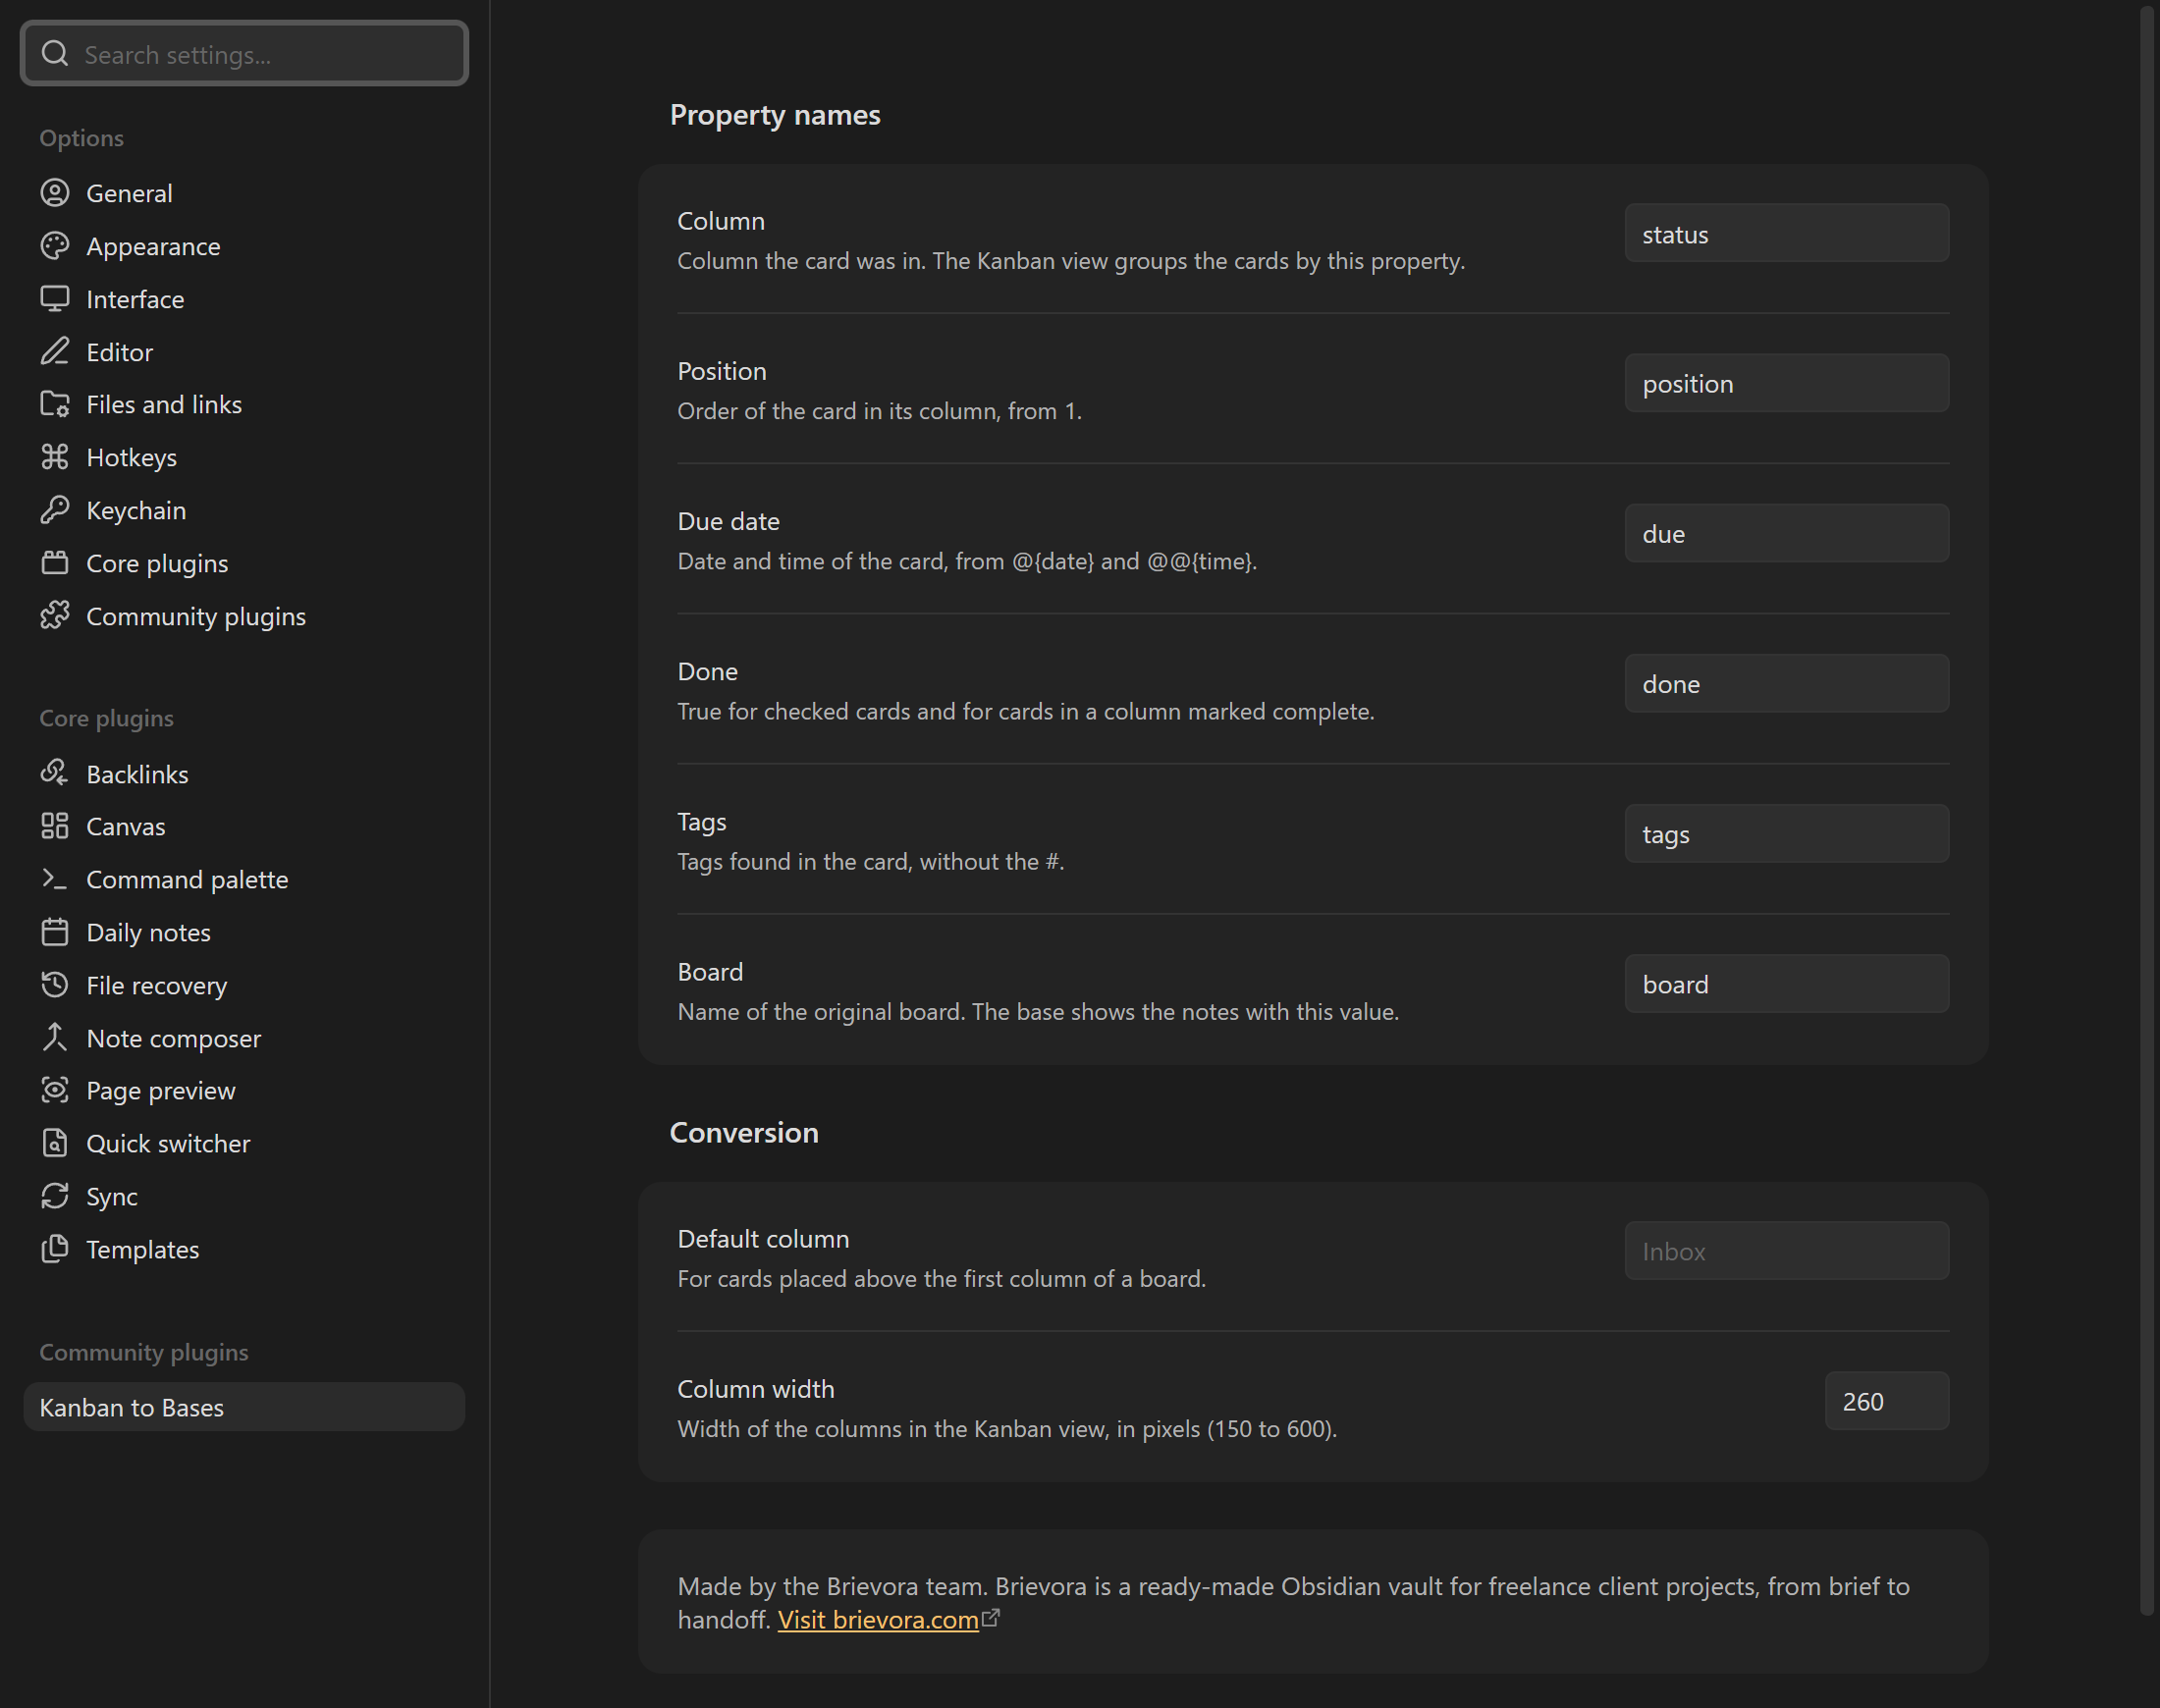Focus the Default column Inbox field
Viewport: 2160px width, 1708px height.
1786,1250
